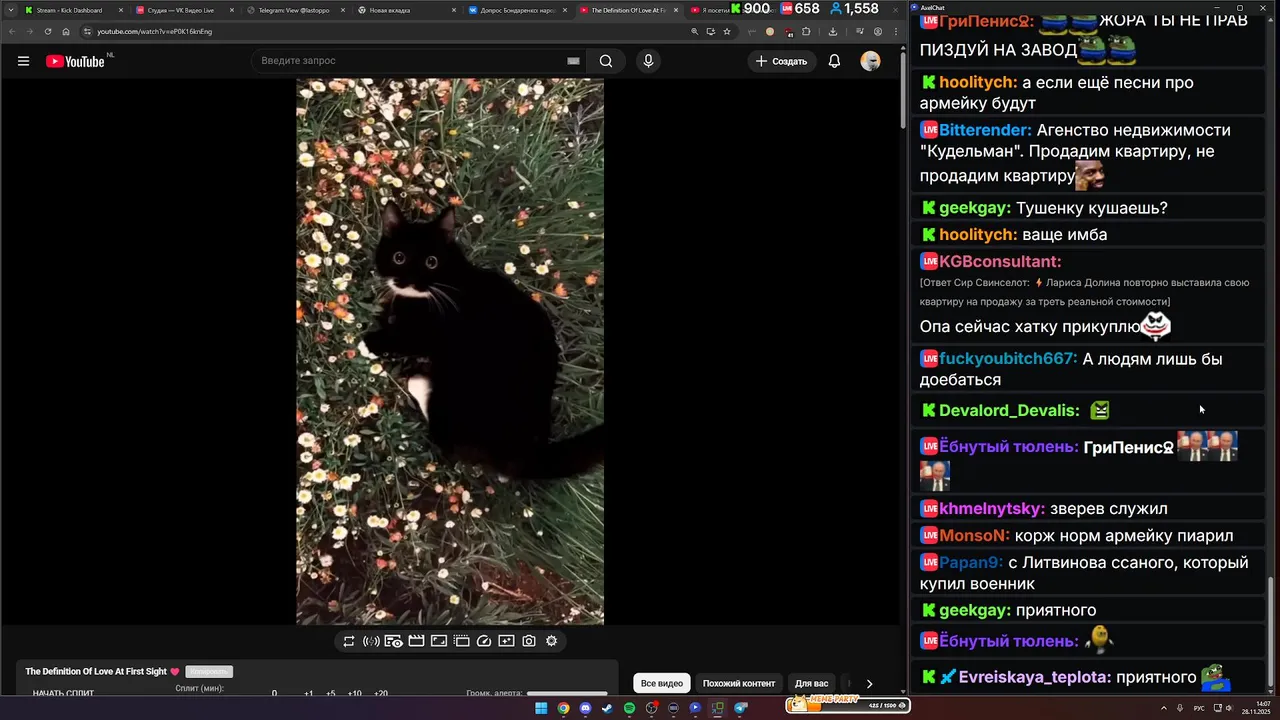1280x720 pixels.
Task: Click the Kick viewer counter 900
Action: 749,9
